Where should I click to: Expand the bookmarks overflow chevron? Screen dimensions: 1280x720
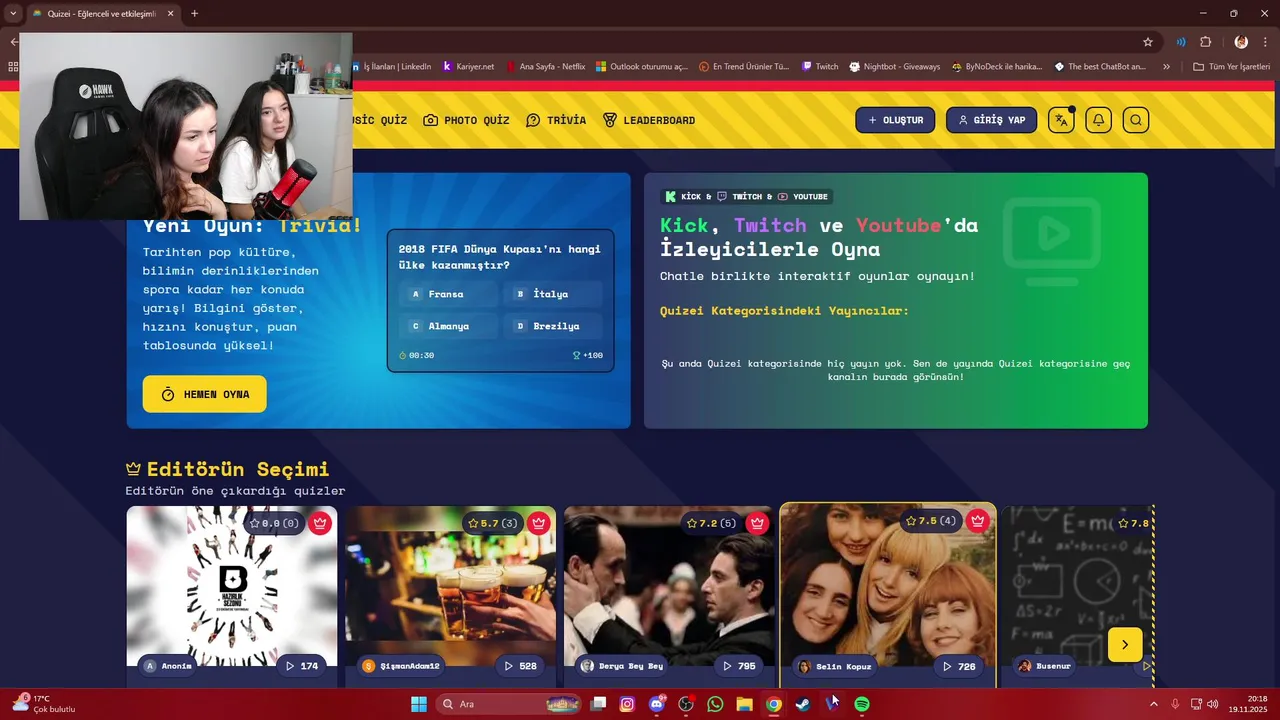pos(1166,66)
